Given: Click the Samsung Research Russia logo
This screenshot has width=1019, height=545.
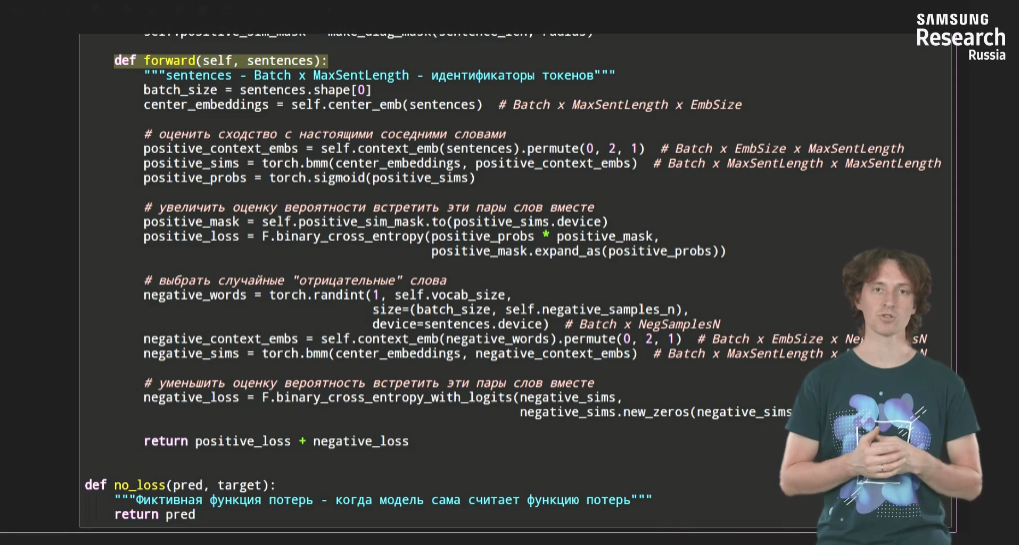Looking at the screenshot, I should [959, 36].
